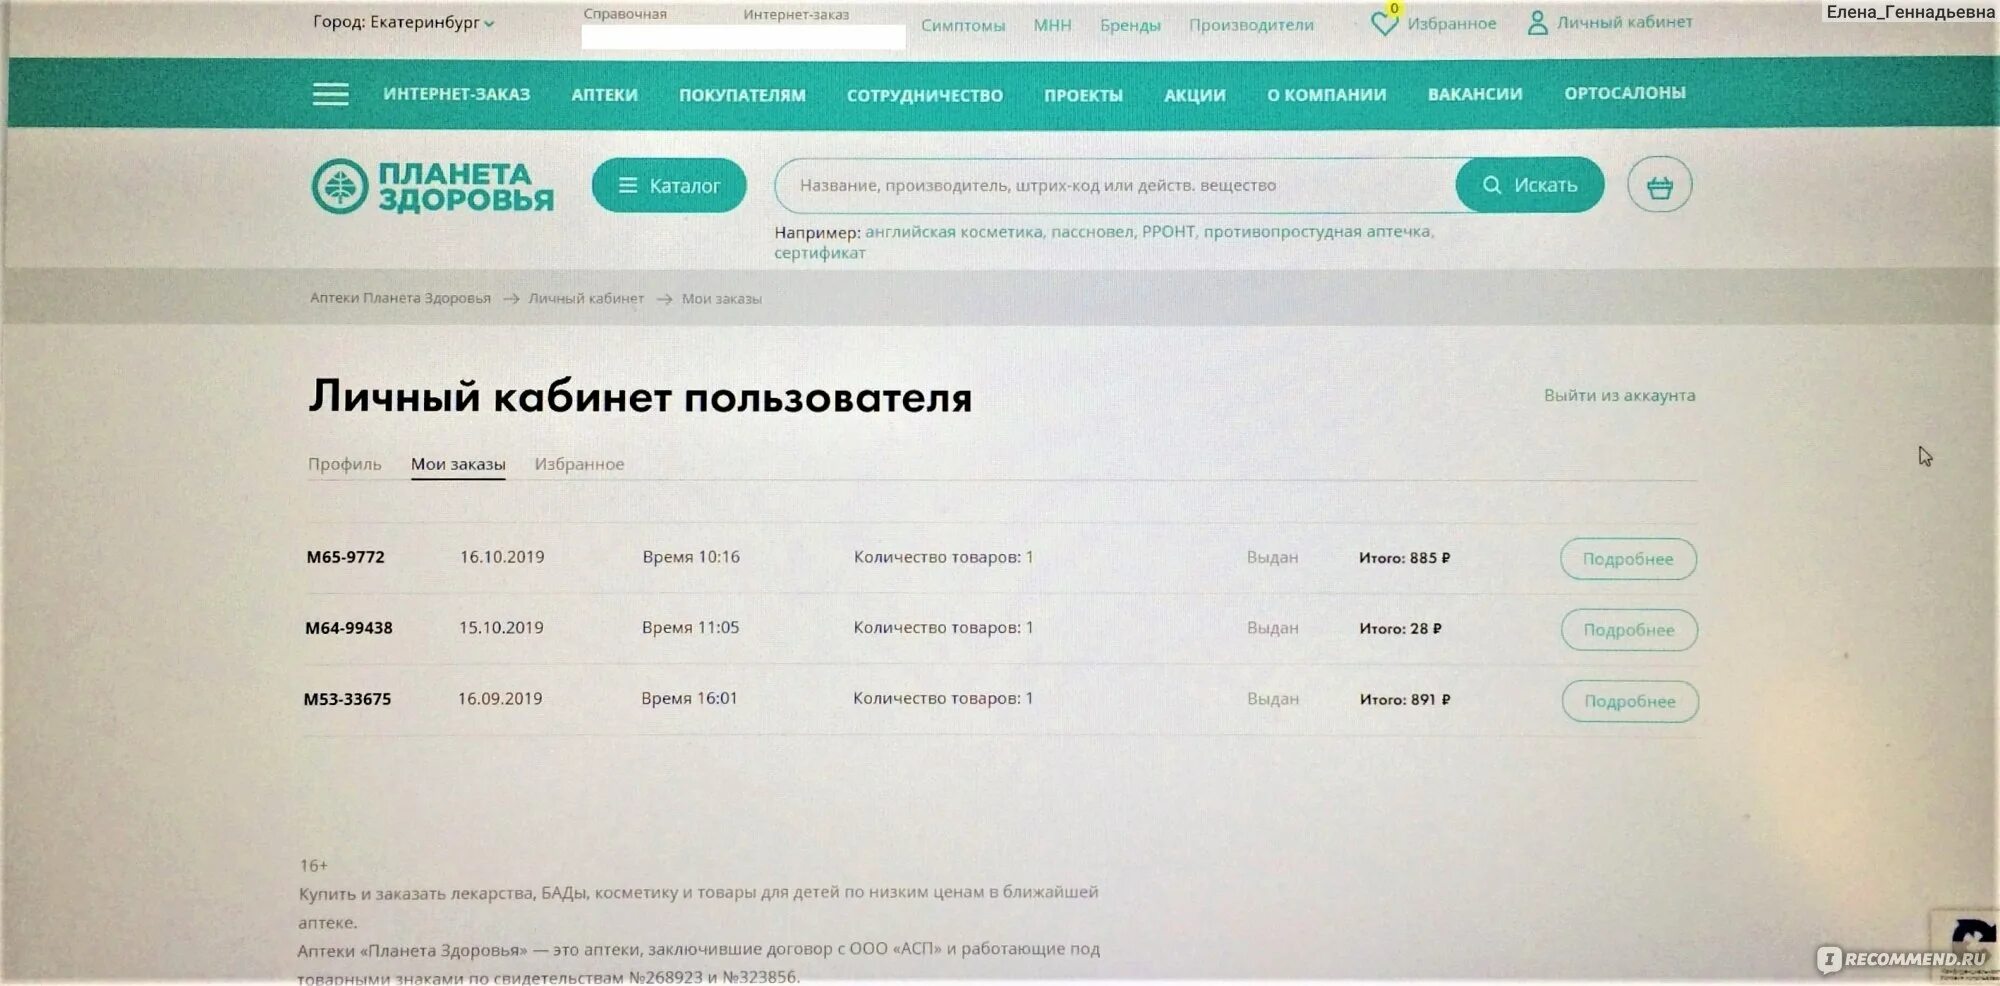Click the Производители link

click(1251, 25)
